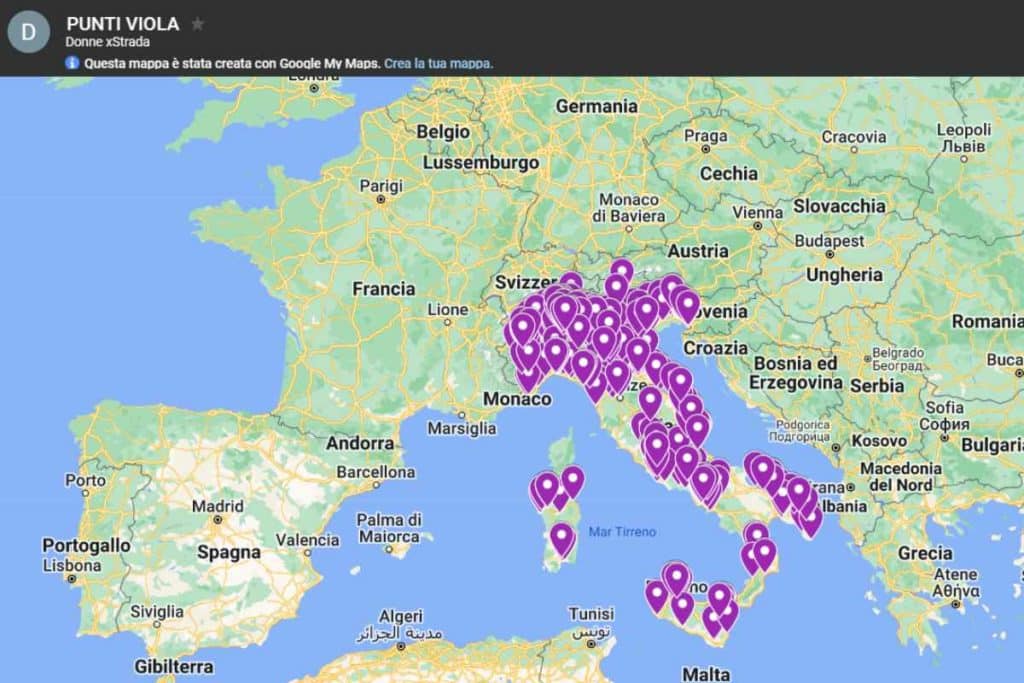
Task: Click the 'Lisbona' city label
Action: [x=72, y=565]
